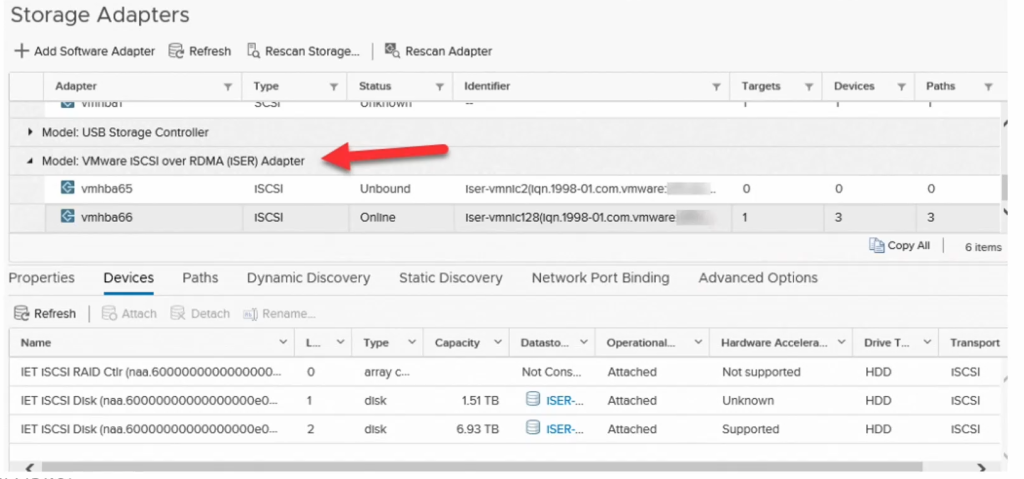Click the Unbound status cell
Screen dimensions: 1024x479
coord(385,189)
